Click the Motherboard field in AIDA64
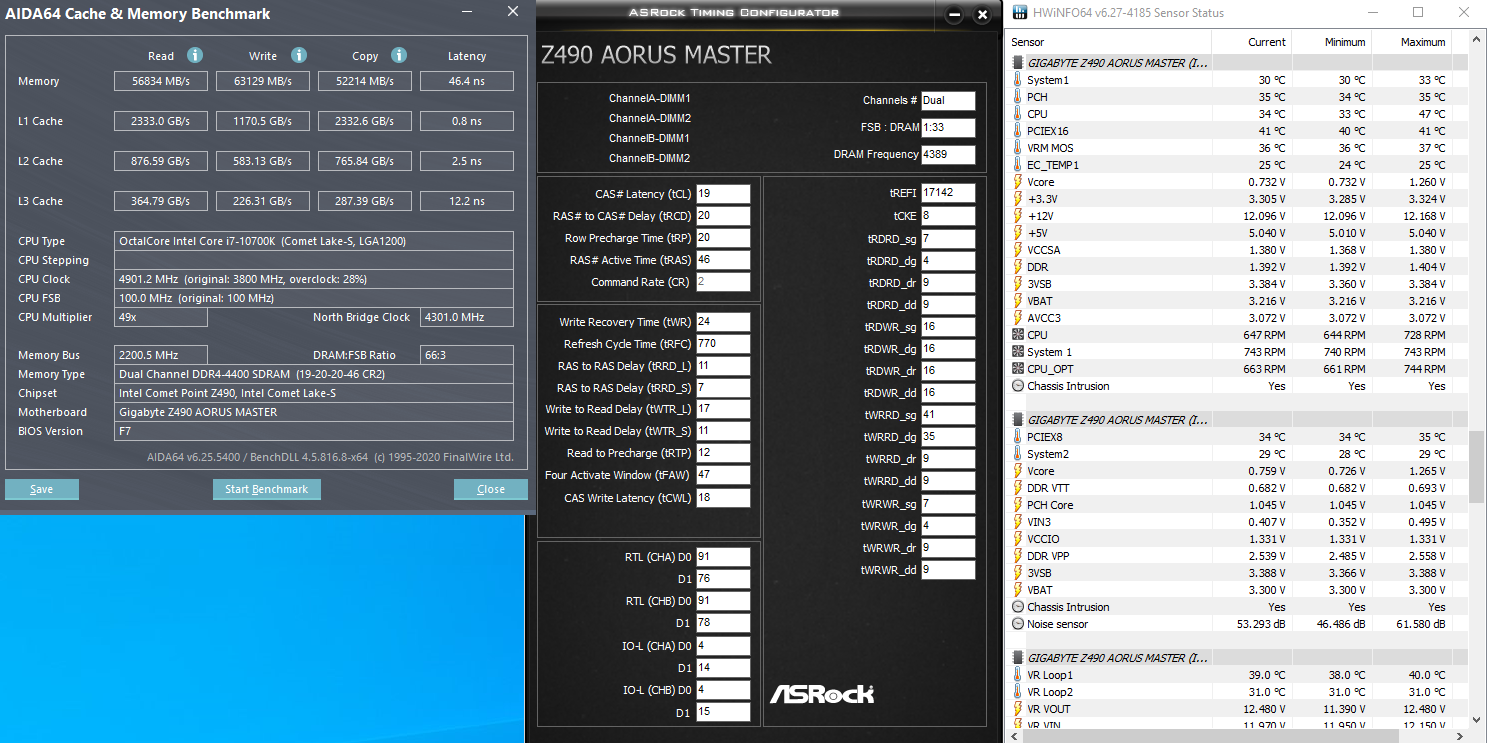The image size is (1487, 743). coord(314,412)
